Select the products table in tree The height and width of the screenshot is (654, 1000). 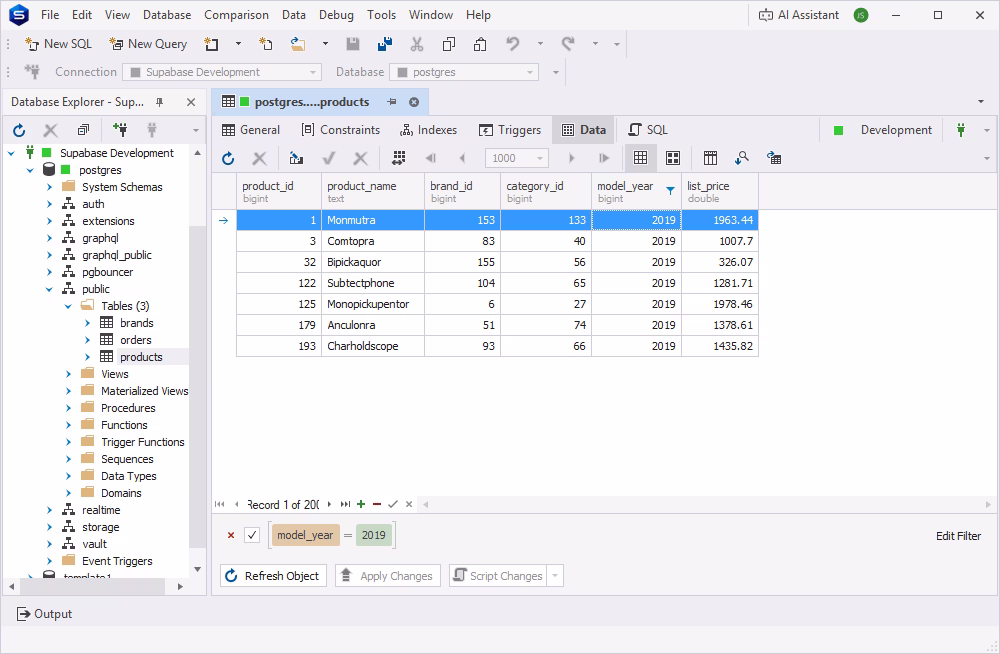[x=141, y=357]
